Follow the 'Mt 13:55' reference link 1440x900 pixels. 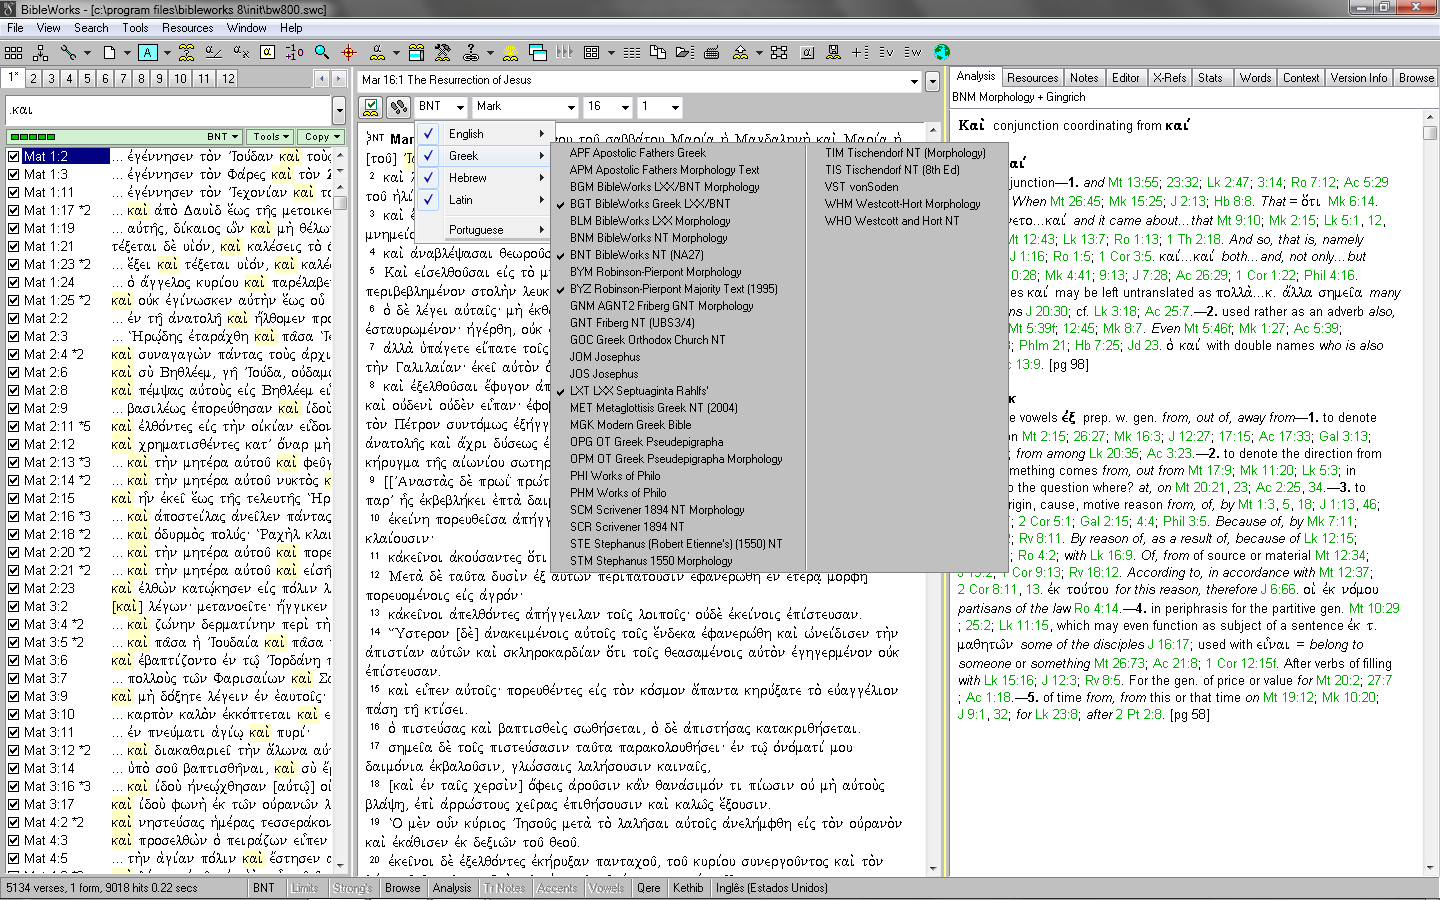(x=1132, y=182)
